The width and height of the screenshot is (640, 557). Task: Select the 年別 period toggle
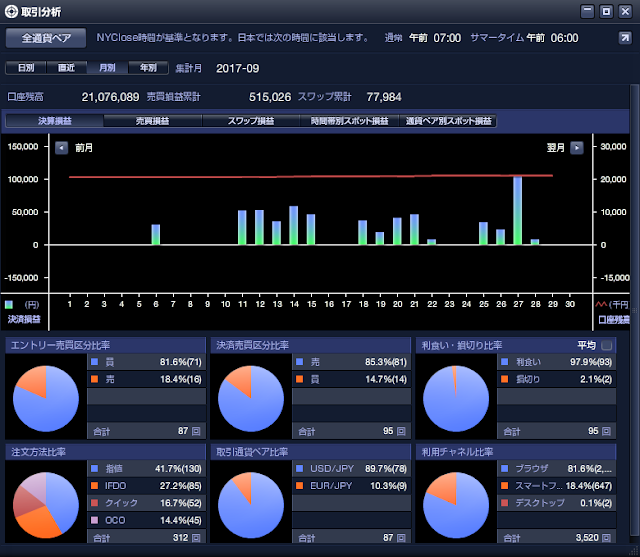tap(148, 68)
